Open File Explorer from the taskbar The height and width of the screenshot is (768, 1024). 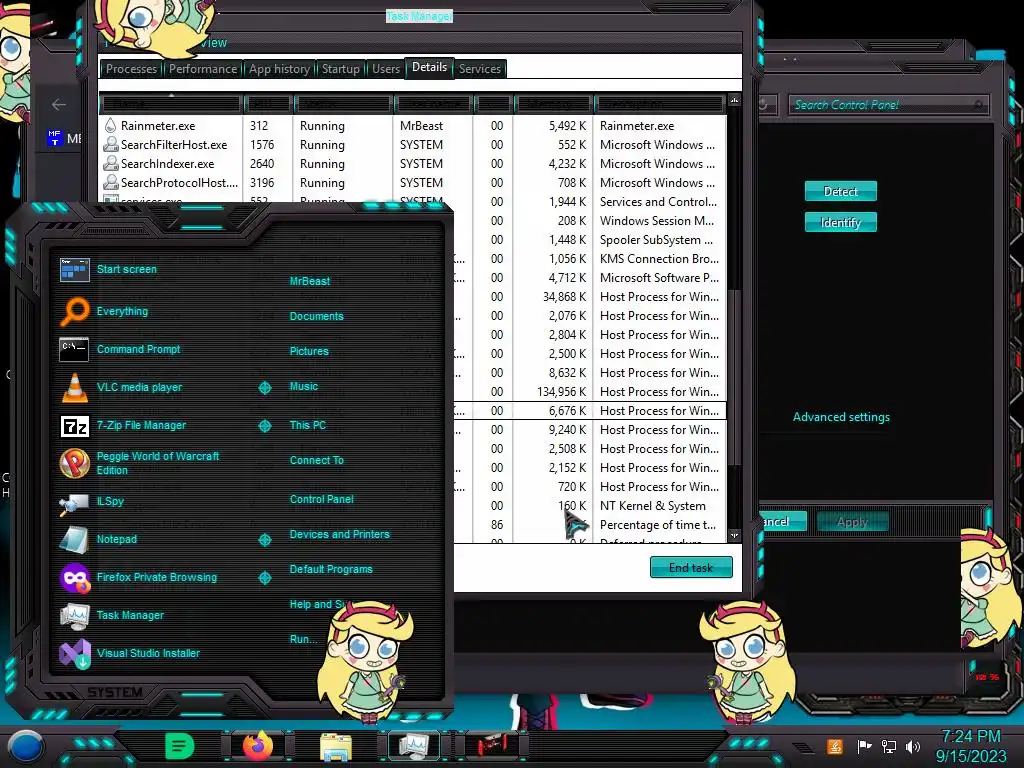coord(336,746)
